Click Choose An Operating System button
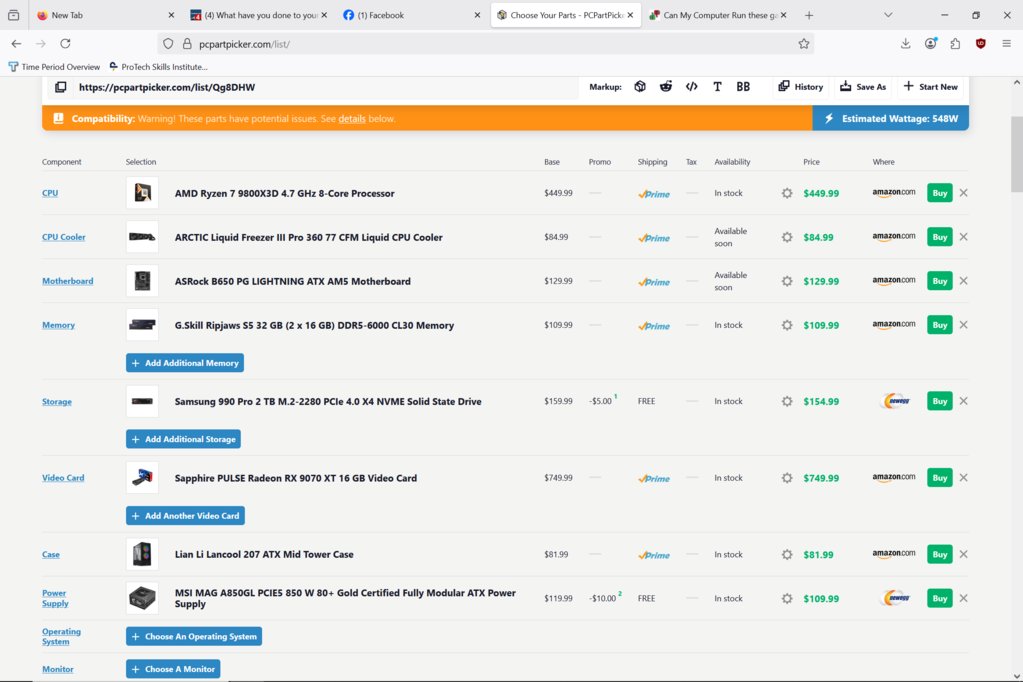This screenshot has height=682, width=1023. 194,636
